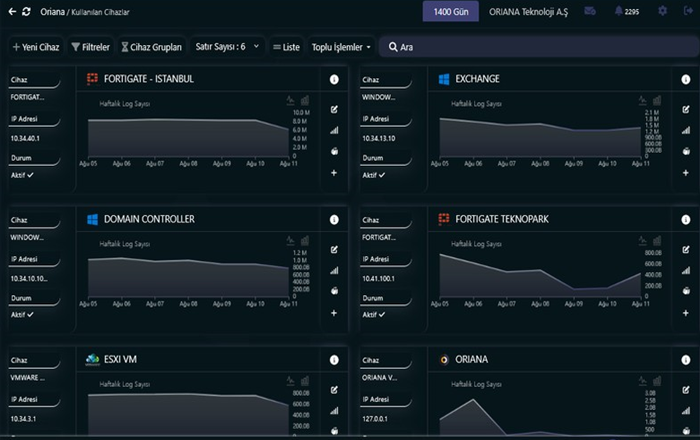Screen dimensions: 700x440
Task: Click Aktif status on DOMAIN CONTROLLER card
Action: (x=22, y=315)
